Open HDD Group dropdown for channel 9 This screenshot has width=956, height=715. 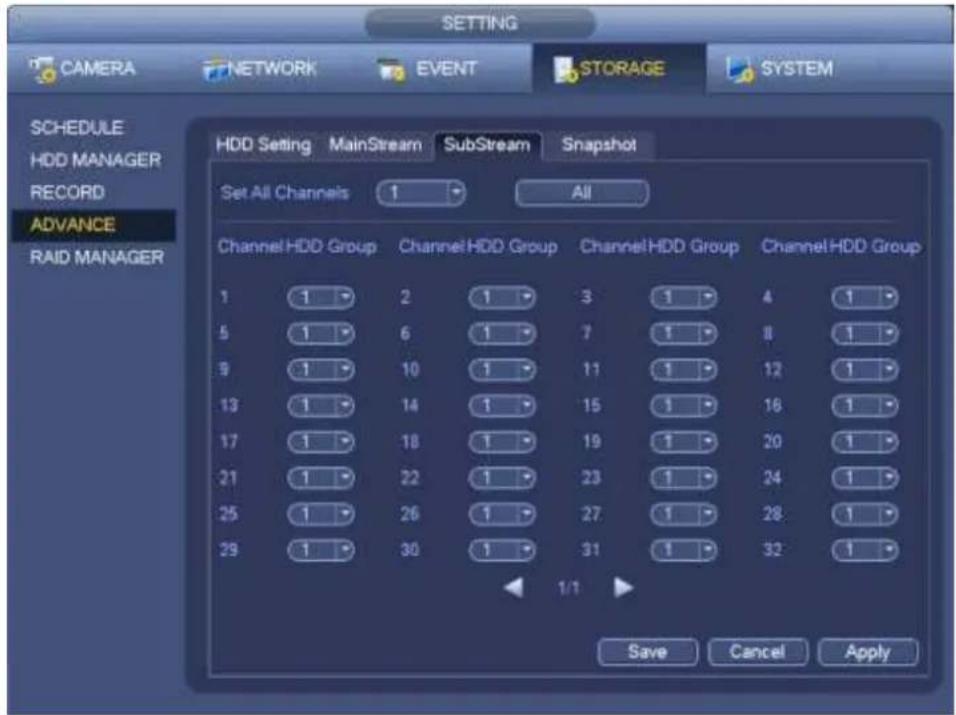[321, 370]
